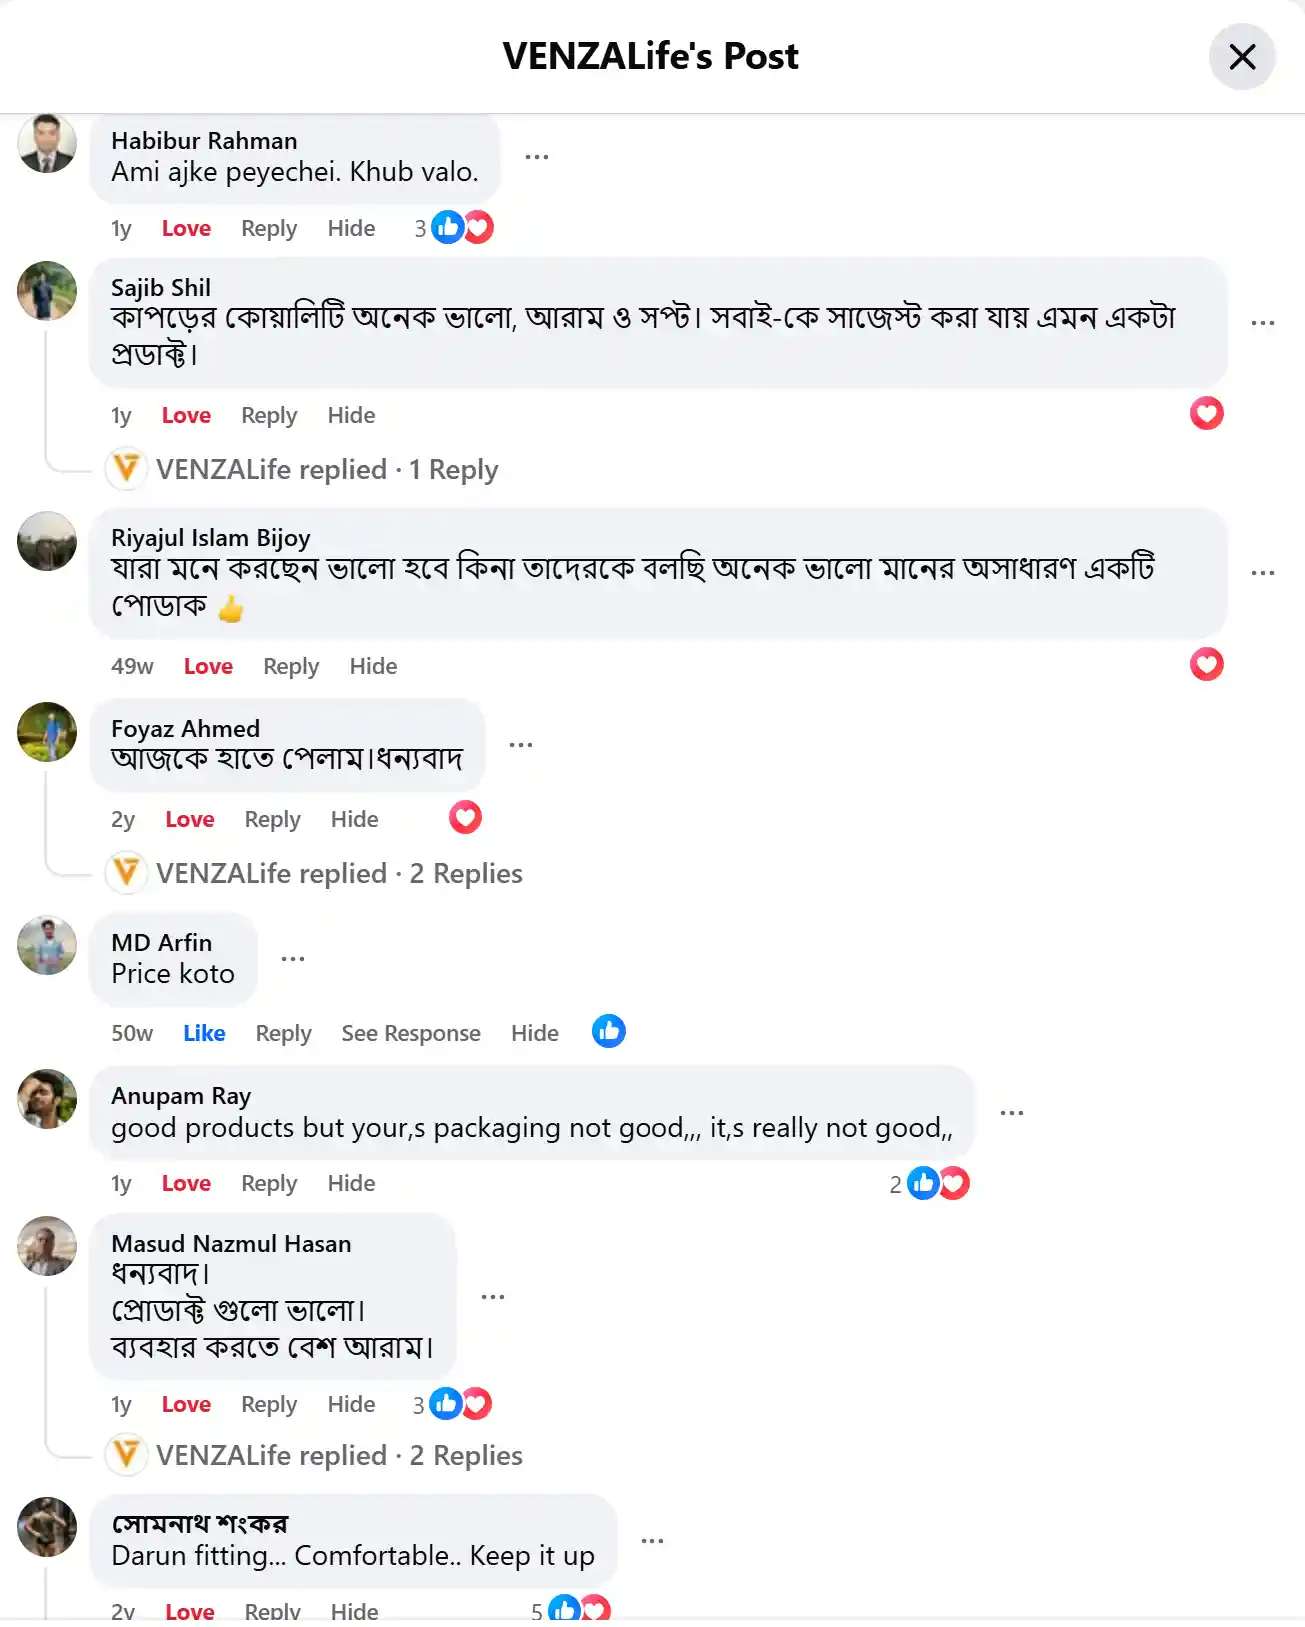The image size is (1305, 1627).
Task: Remove Love from Anupam Ray's comment
Action: click(186, 1184)
